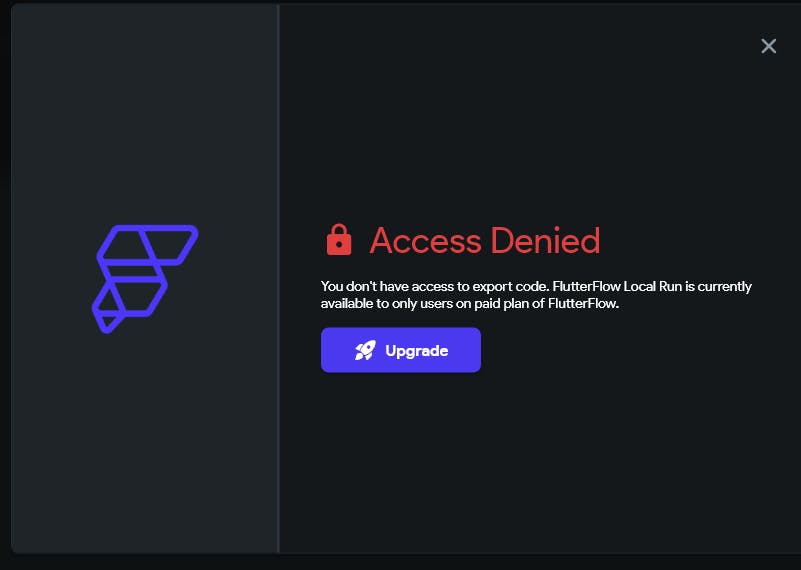Click the word "Access" in the red heading
The image size is (801, 570).
coord(426,241)
